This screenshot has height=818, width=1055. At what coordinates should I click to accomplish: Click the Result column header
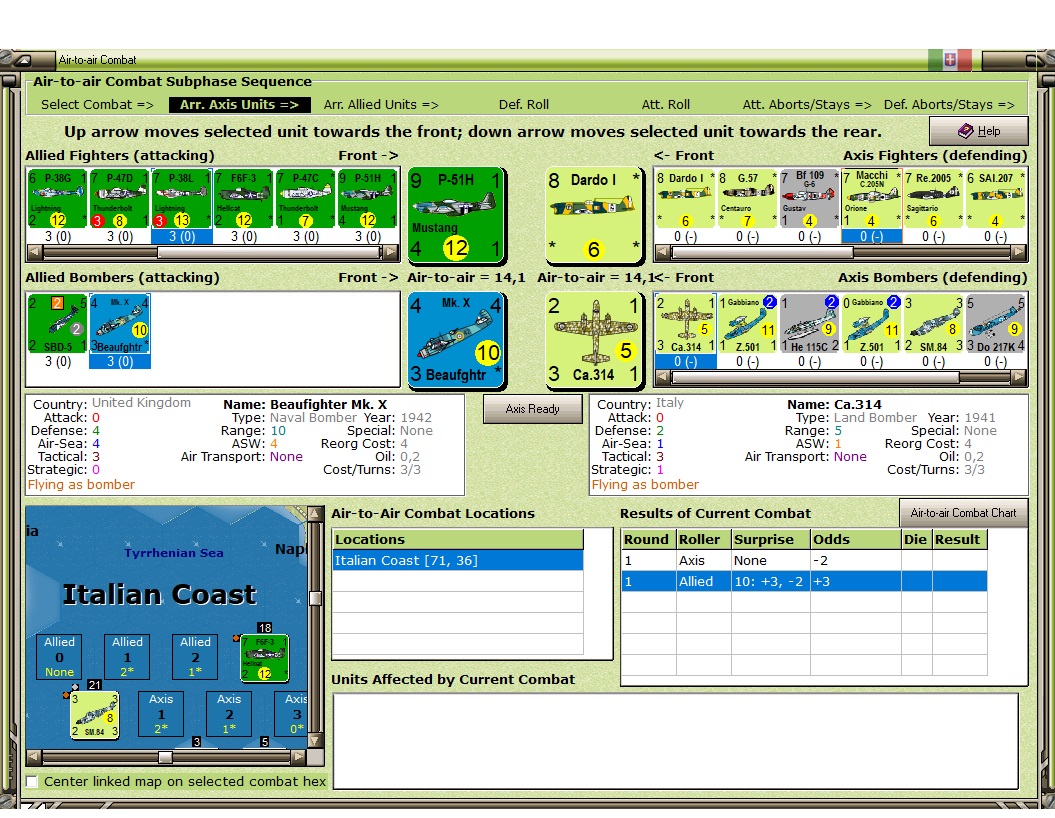959,540
